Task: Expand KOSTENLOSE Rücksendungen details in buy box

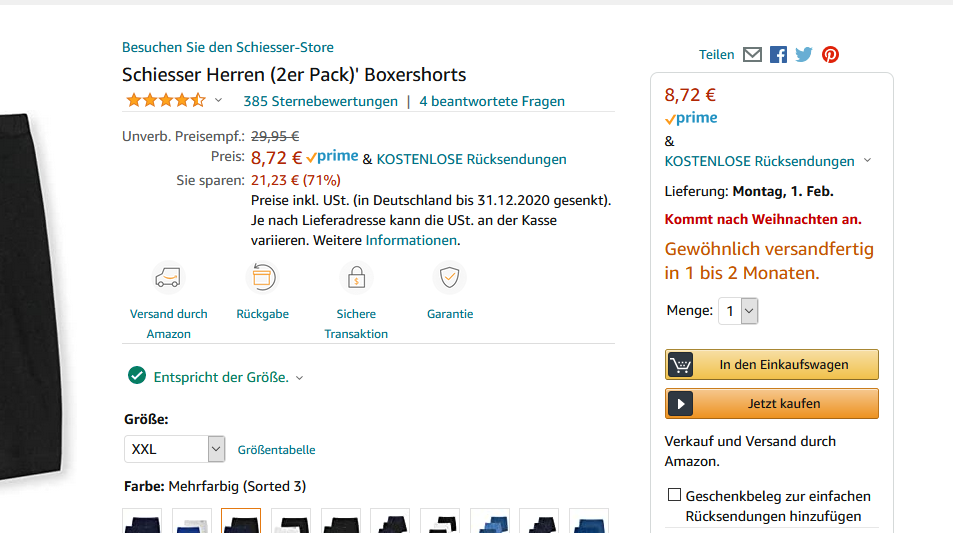Action: (x=867, y=161)
